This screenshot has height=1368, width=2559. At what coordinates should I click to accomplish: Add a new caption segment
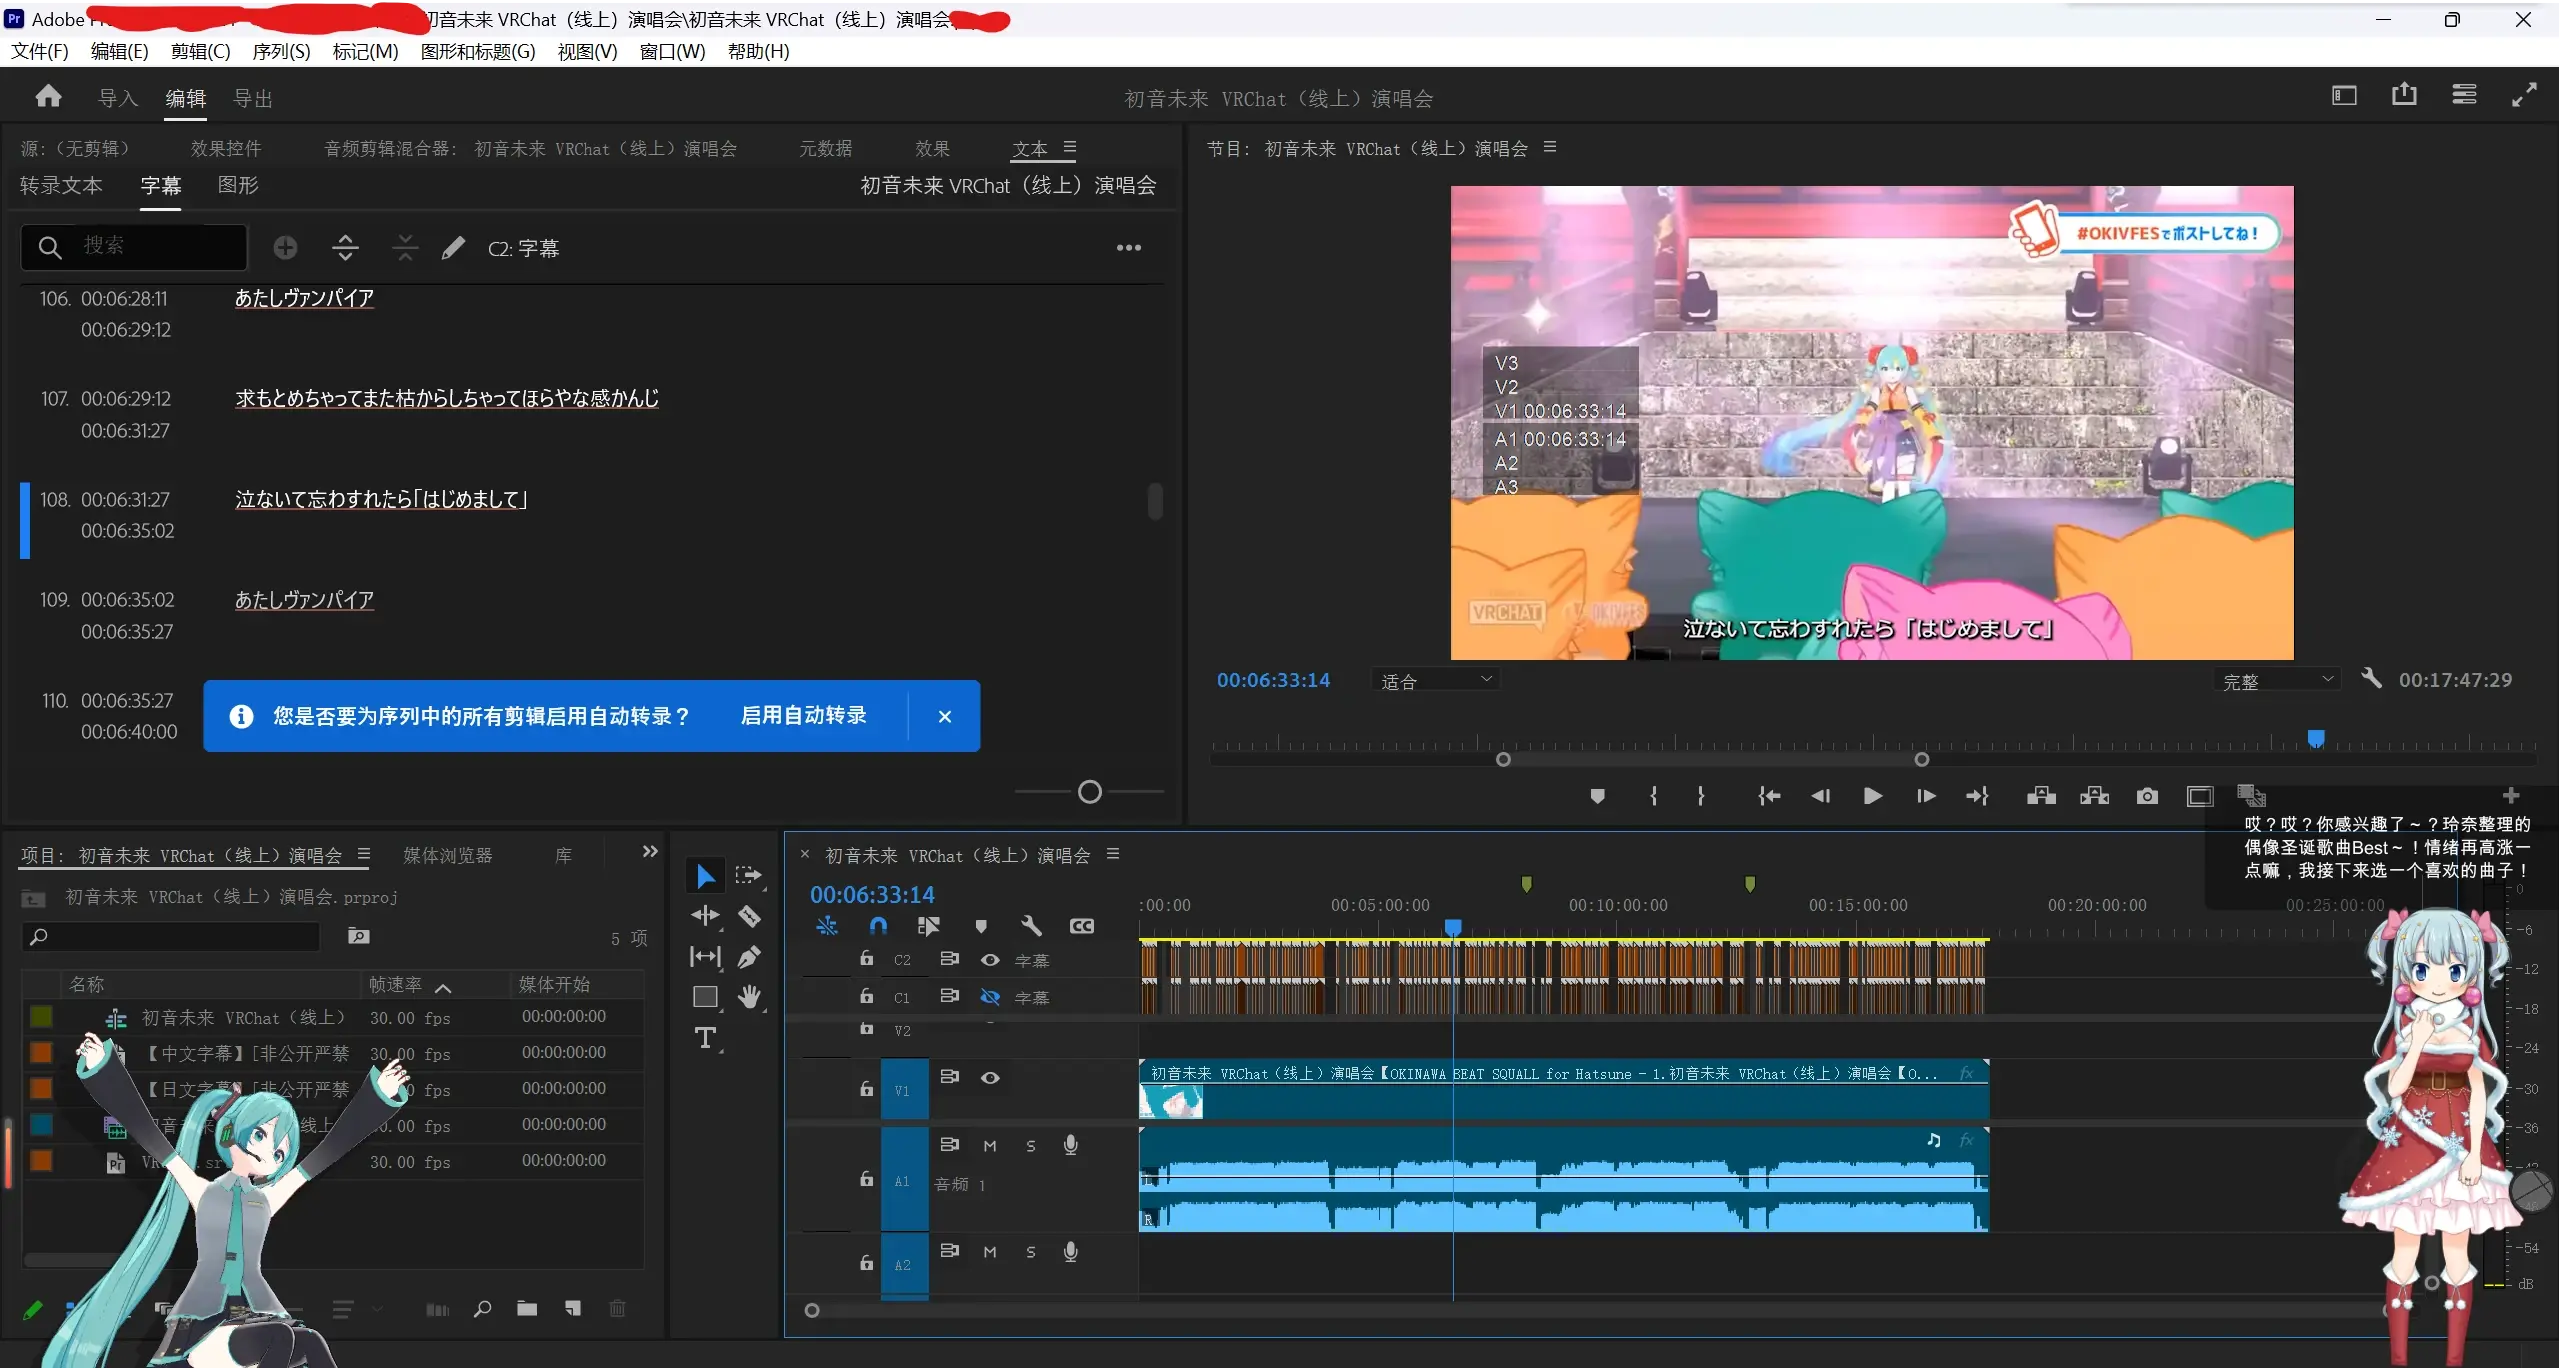click(285, 247)
